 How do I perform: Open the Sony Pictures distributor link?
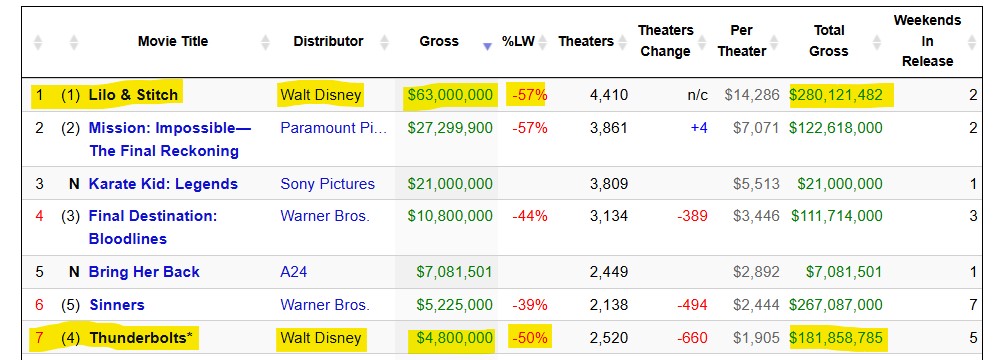click(x=327, y=184)
